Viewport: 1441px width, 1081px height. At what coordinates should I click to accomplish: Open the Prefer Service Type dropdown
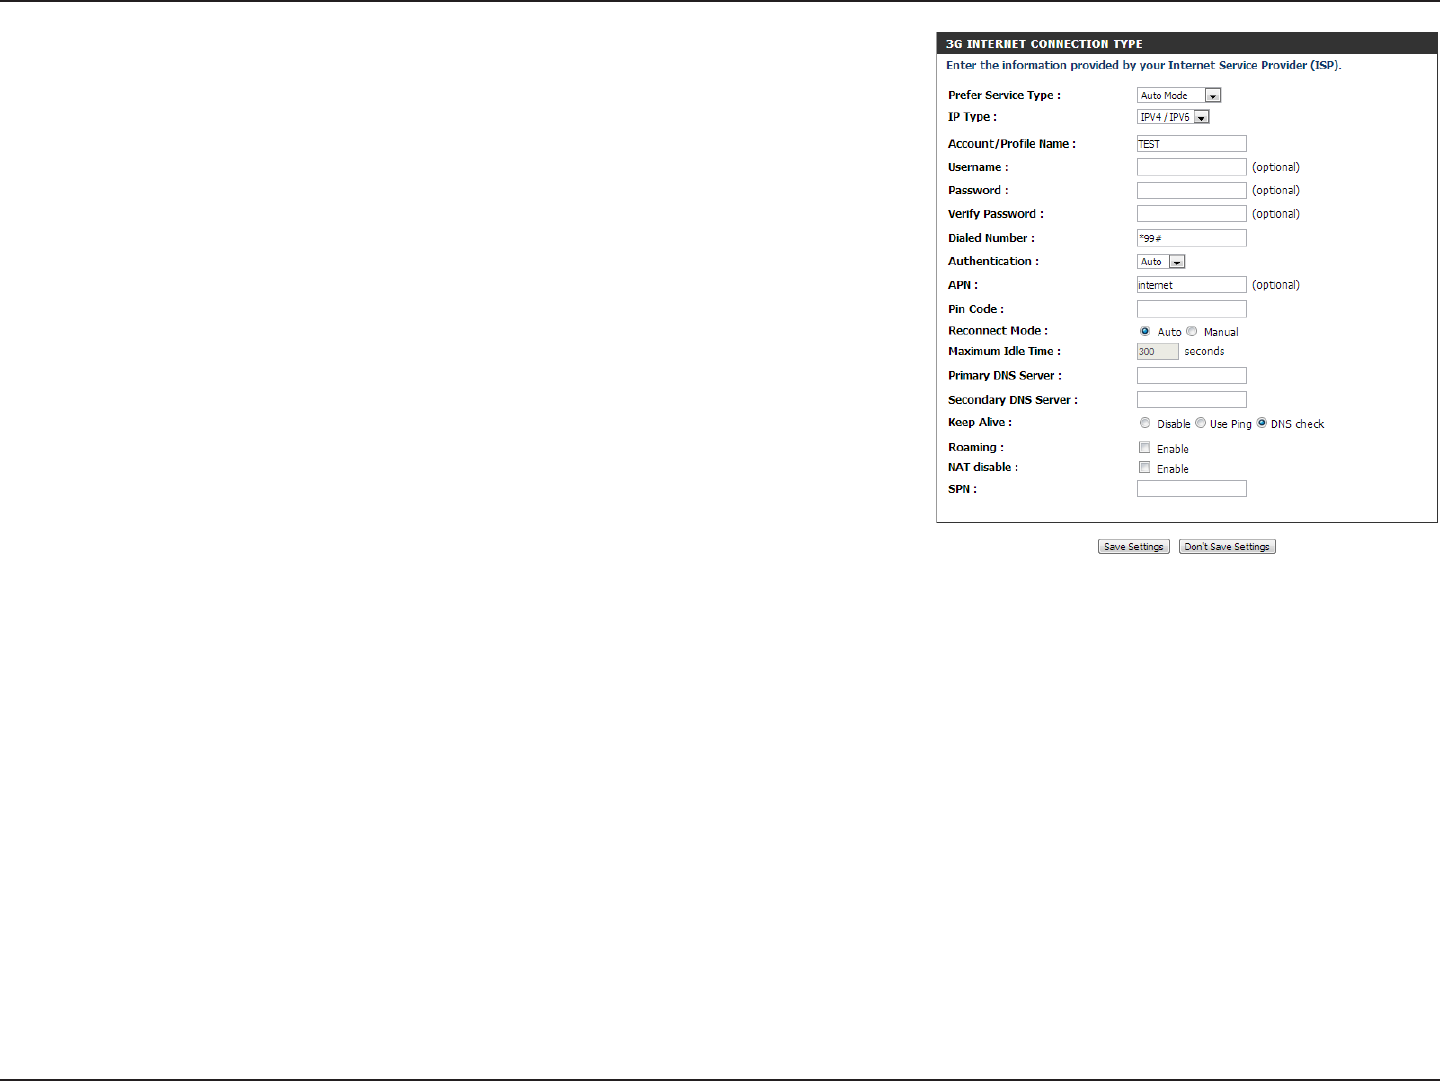click(x=1179, y=96)
